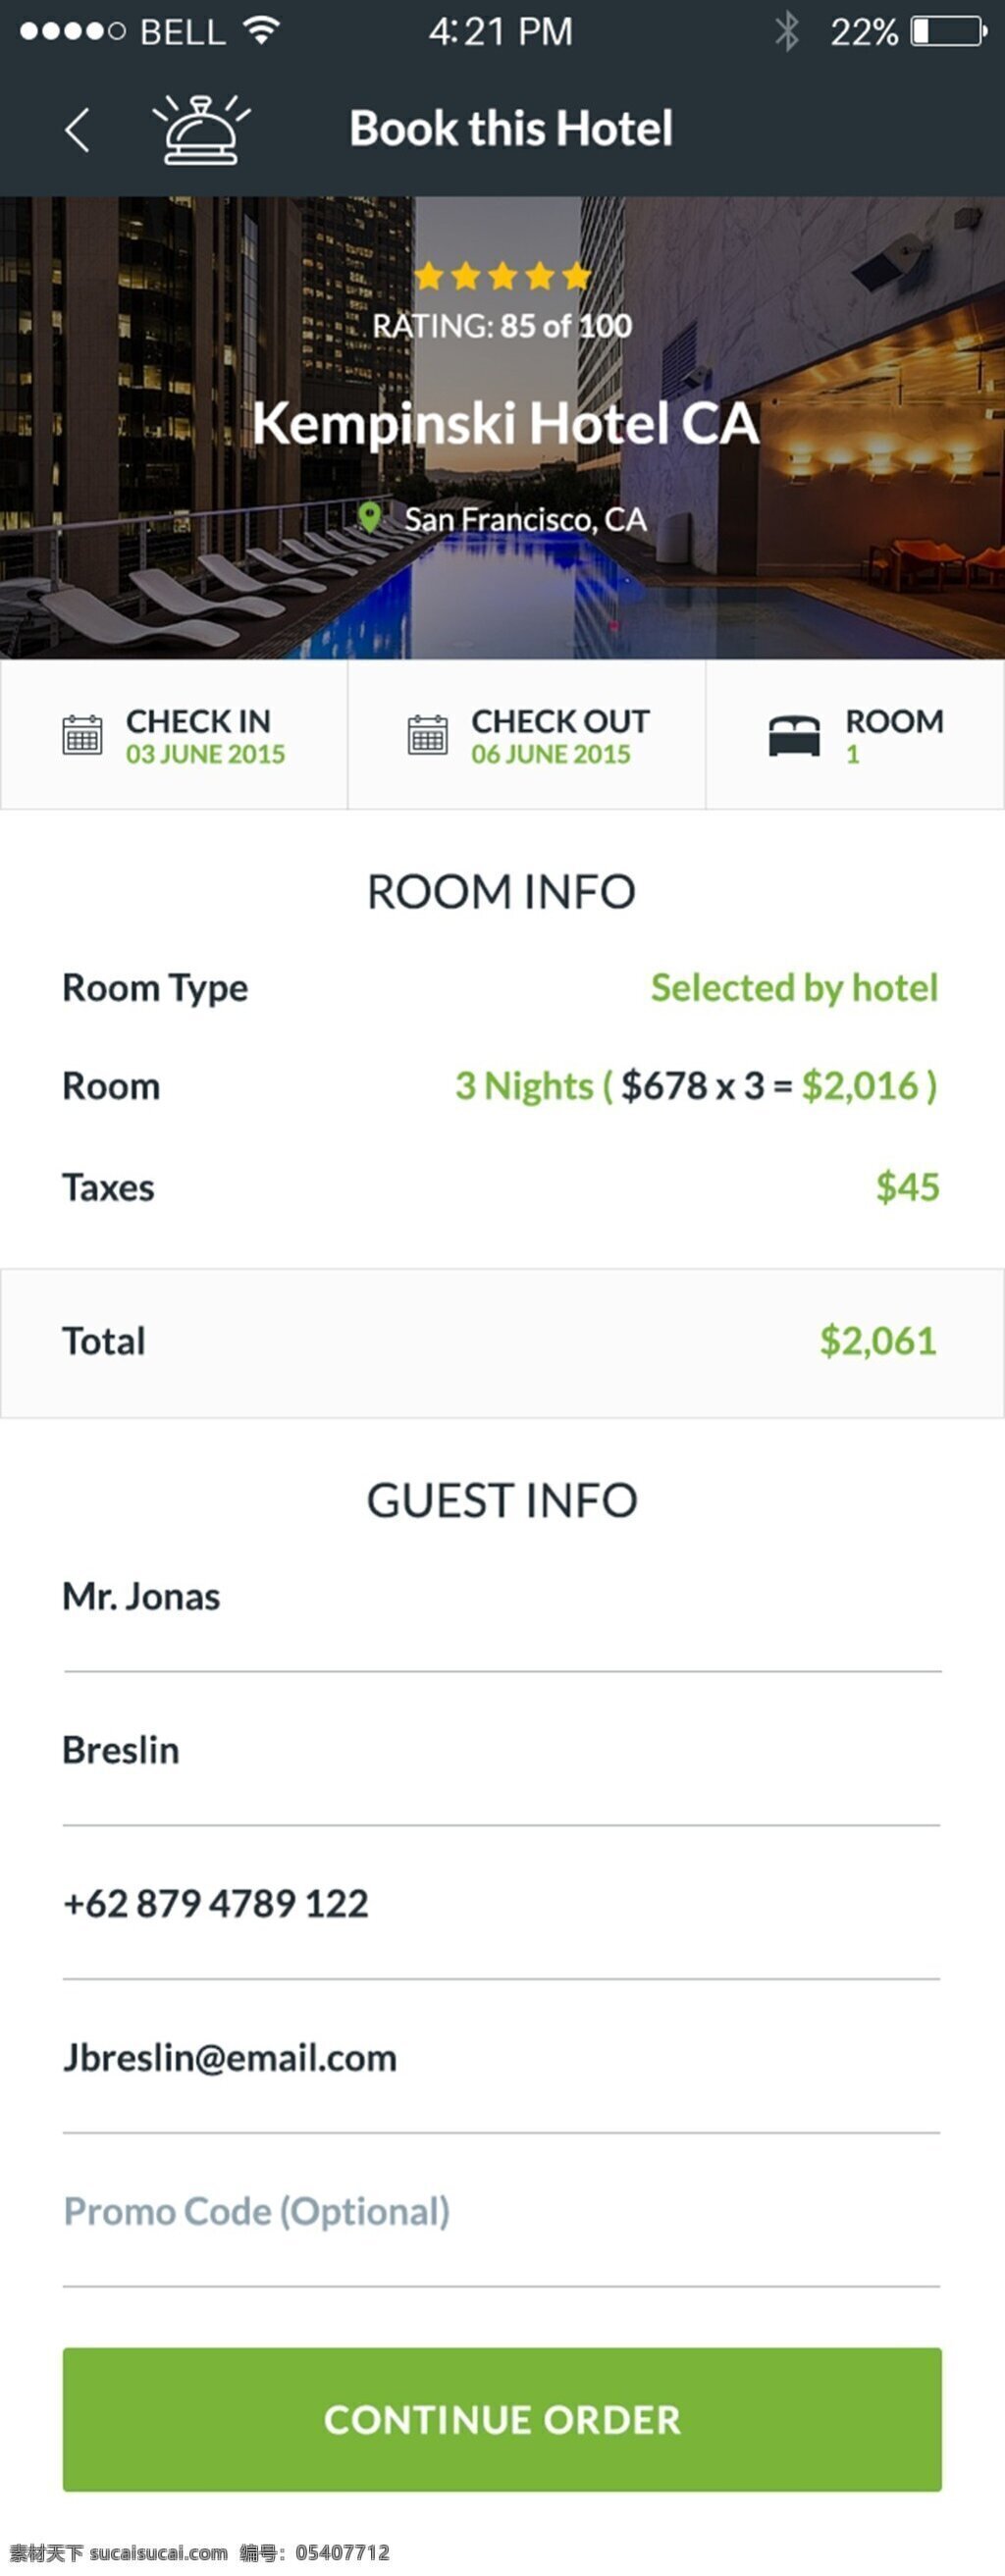Image resolution: width=1005 pixels, height=2576 pixels.
Task: Open the Check Out date selector
Action: tap(527, 735)
